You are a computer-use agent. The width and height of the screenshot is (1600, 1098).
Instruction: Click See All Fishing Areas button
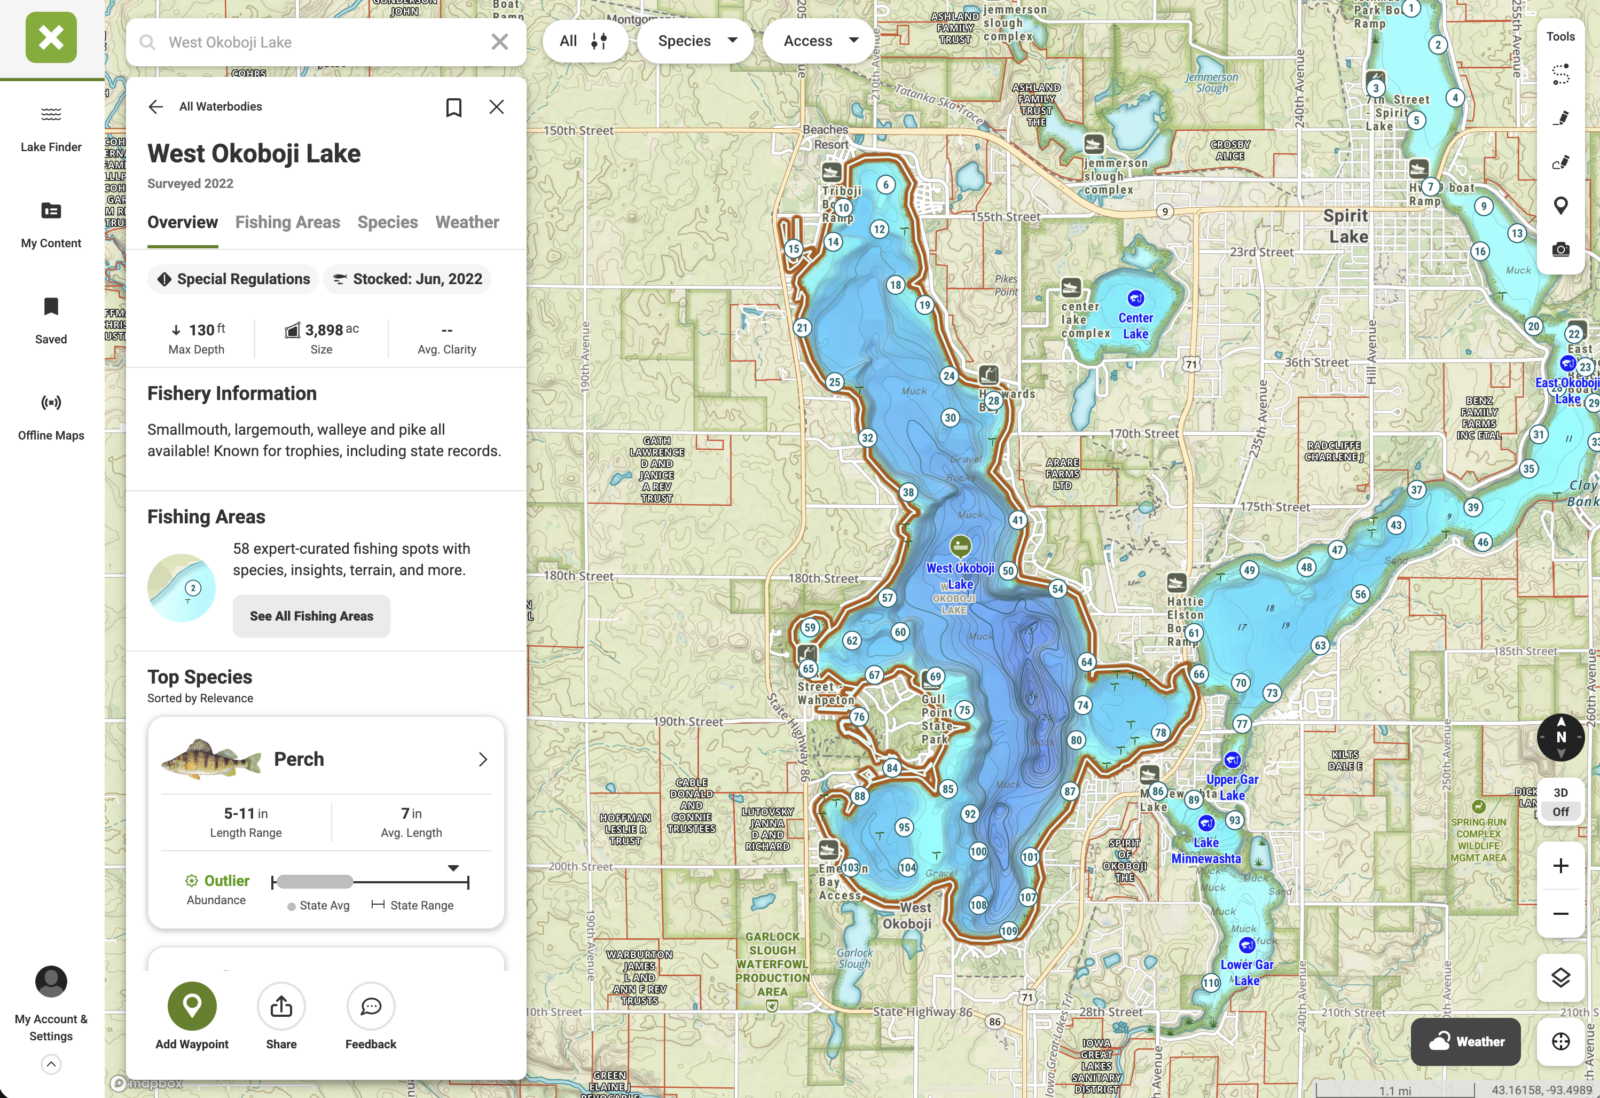coord(311,616)
